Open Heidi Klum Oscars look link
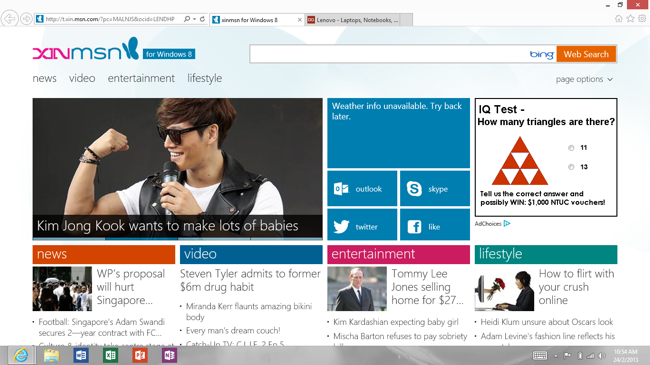 point(547,322)
